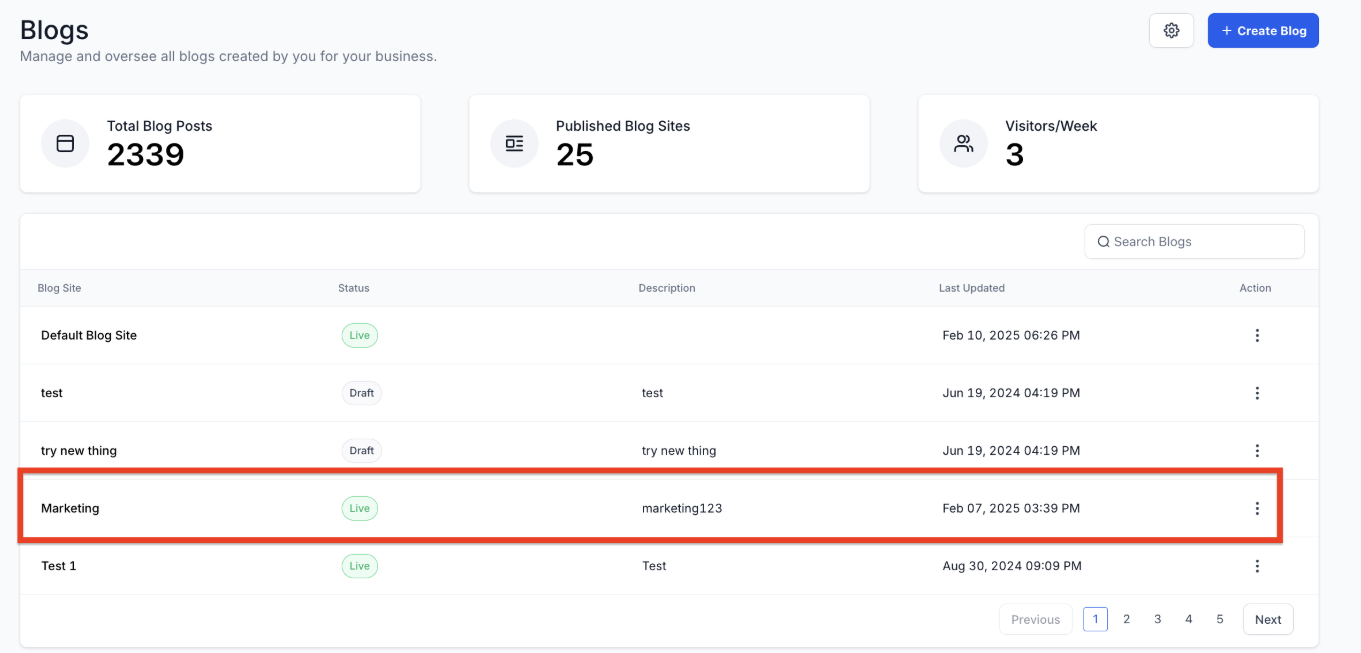Open the Default Blog Site entry
The width and height of the screenshot is (1361, 653).
[x=89, y=336]
